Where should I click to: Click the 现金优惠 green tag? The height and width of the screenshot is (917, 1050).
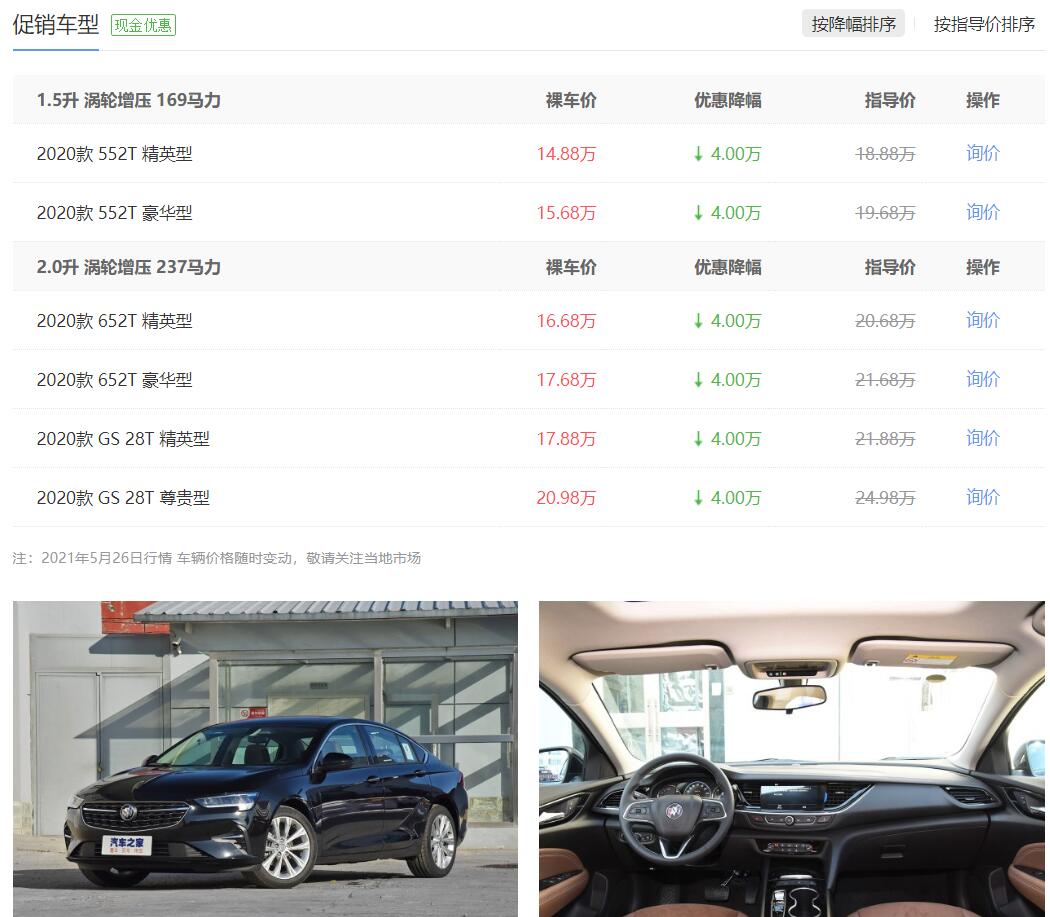[x=143, y=25]
